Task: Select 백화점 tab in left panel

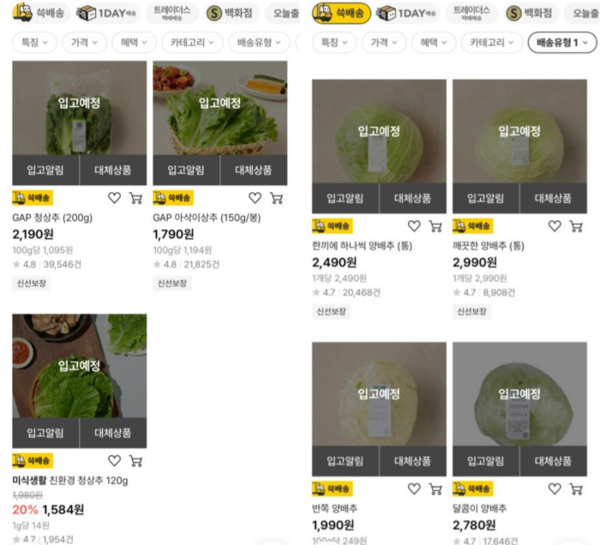Action: 230,13
